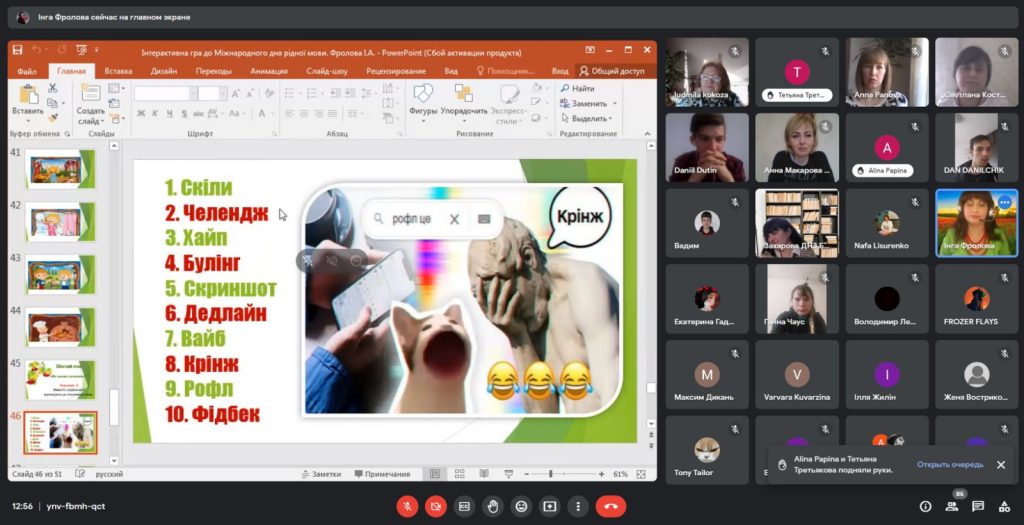Toggle the microphone mute button
This screenshot has width=1024, height=525.
[407, 506]
